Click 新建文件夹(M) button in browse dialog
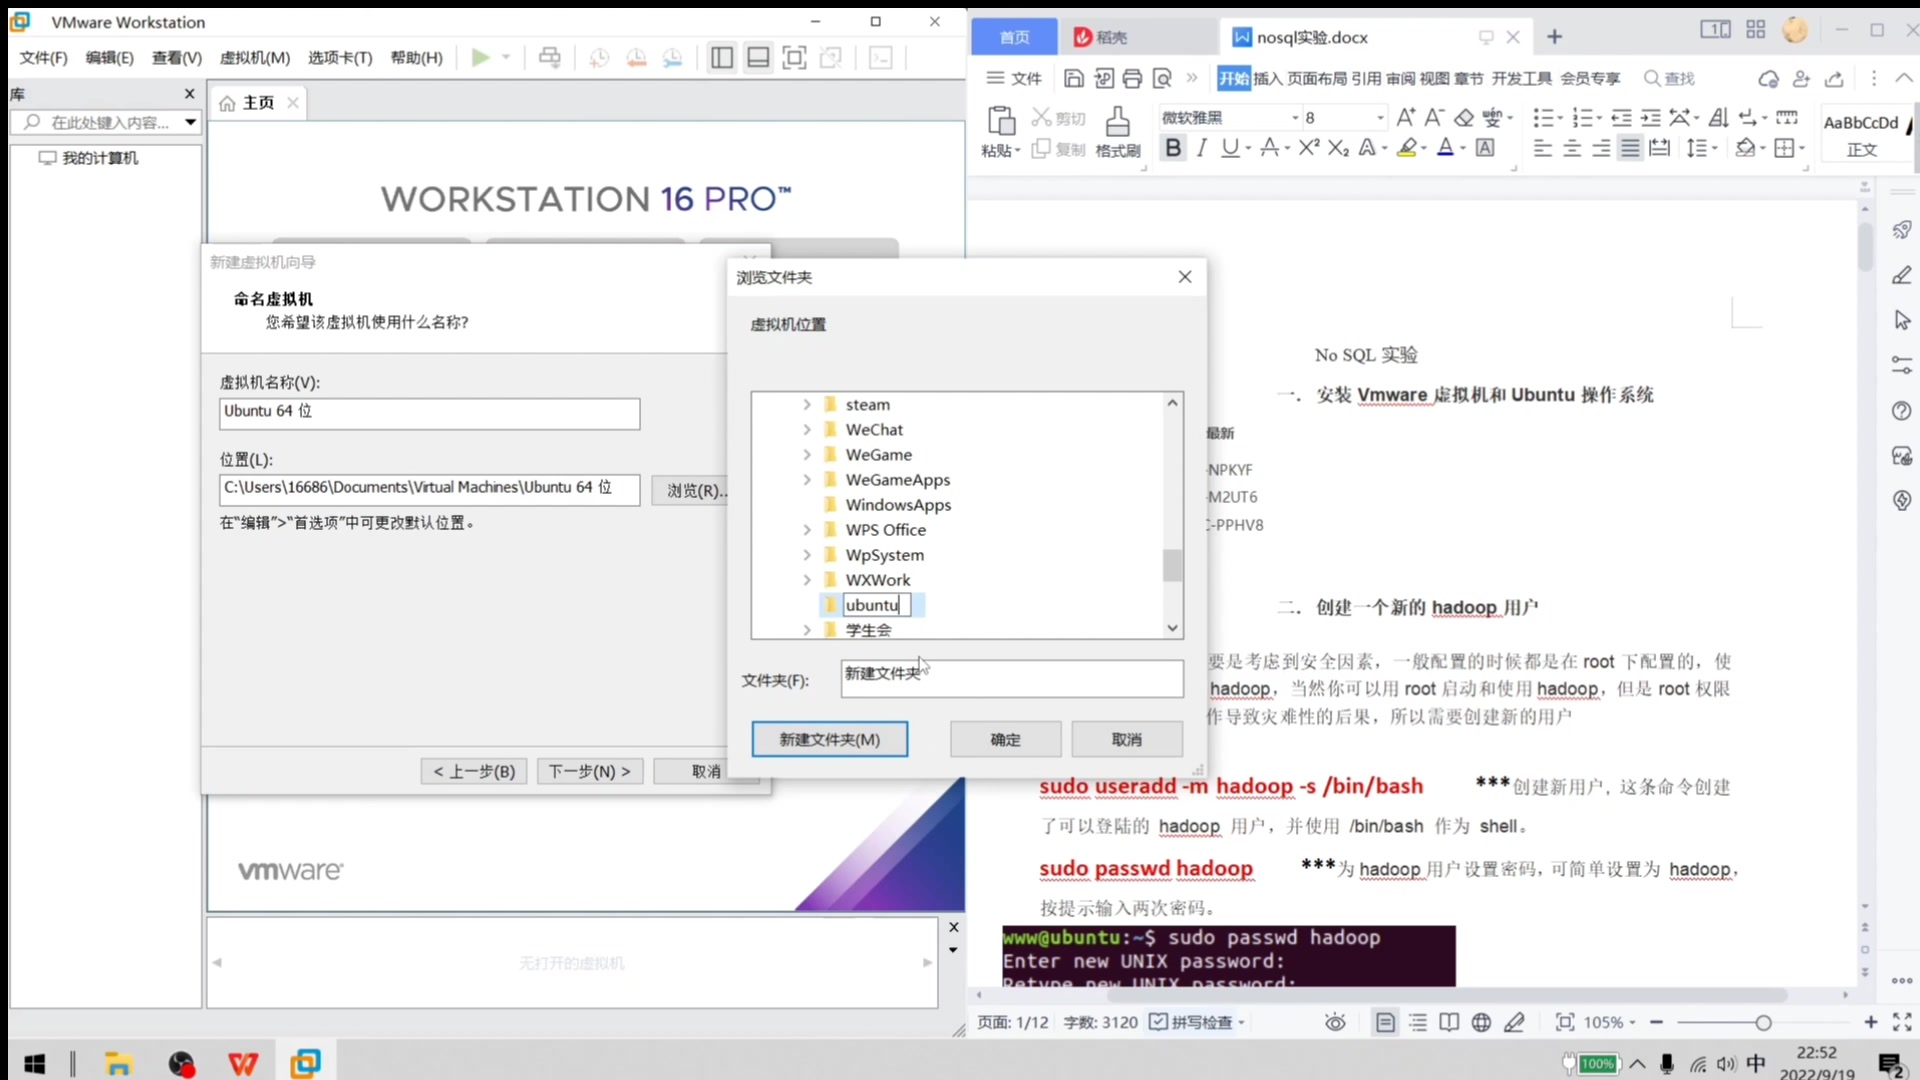This screenshot has height=1080, width=1920. click(x=830, y=739)
